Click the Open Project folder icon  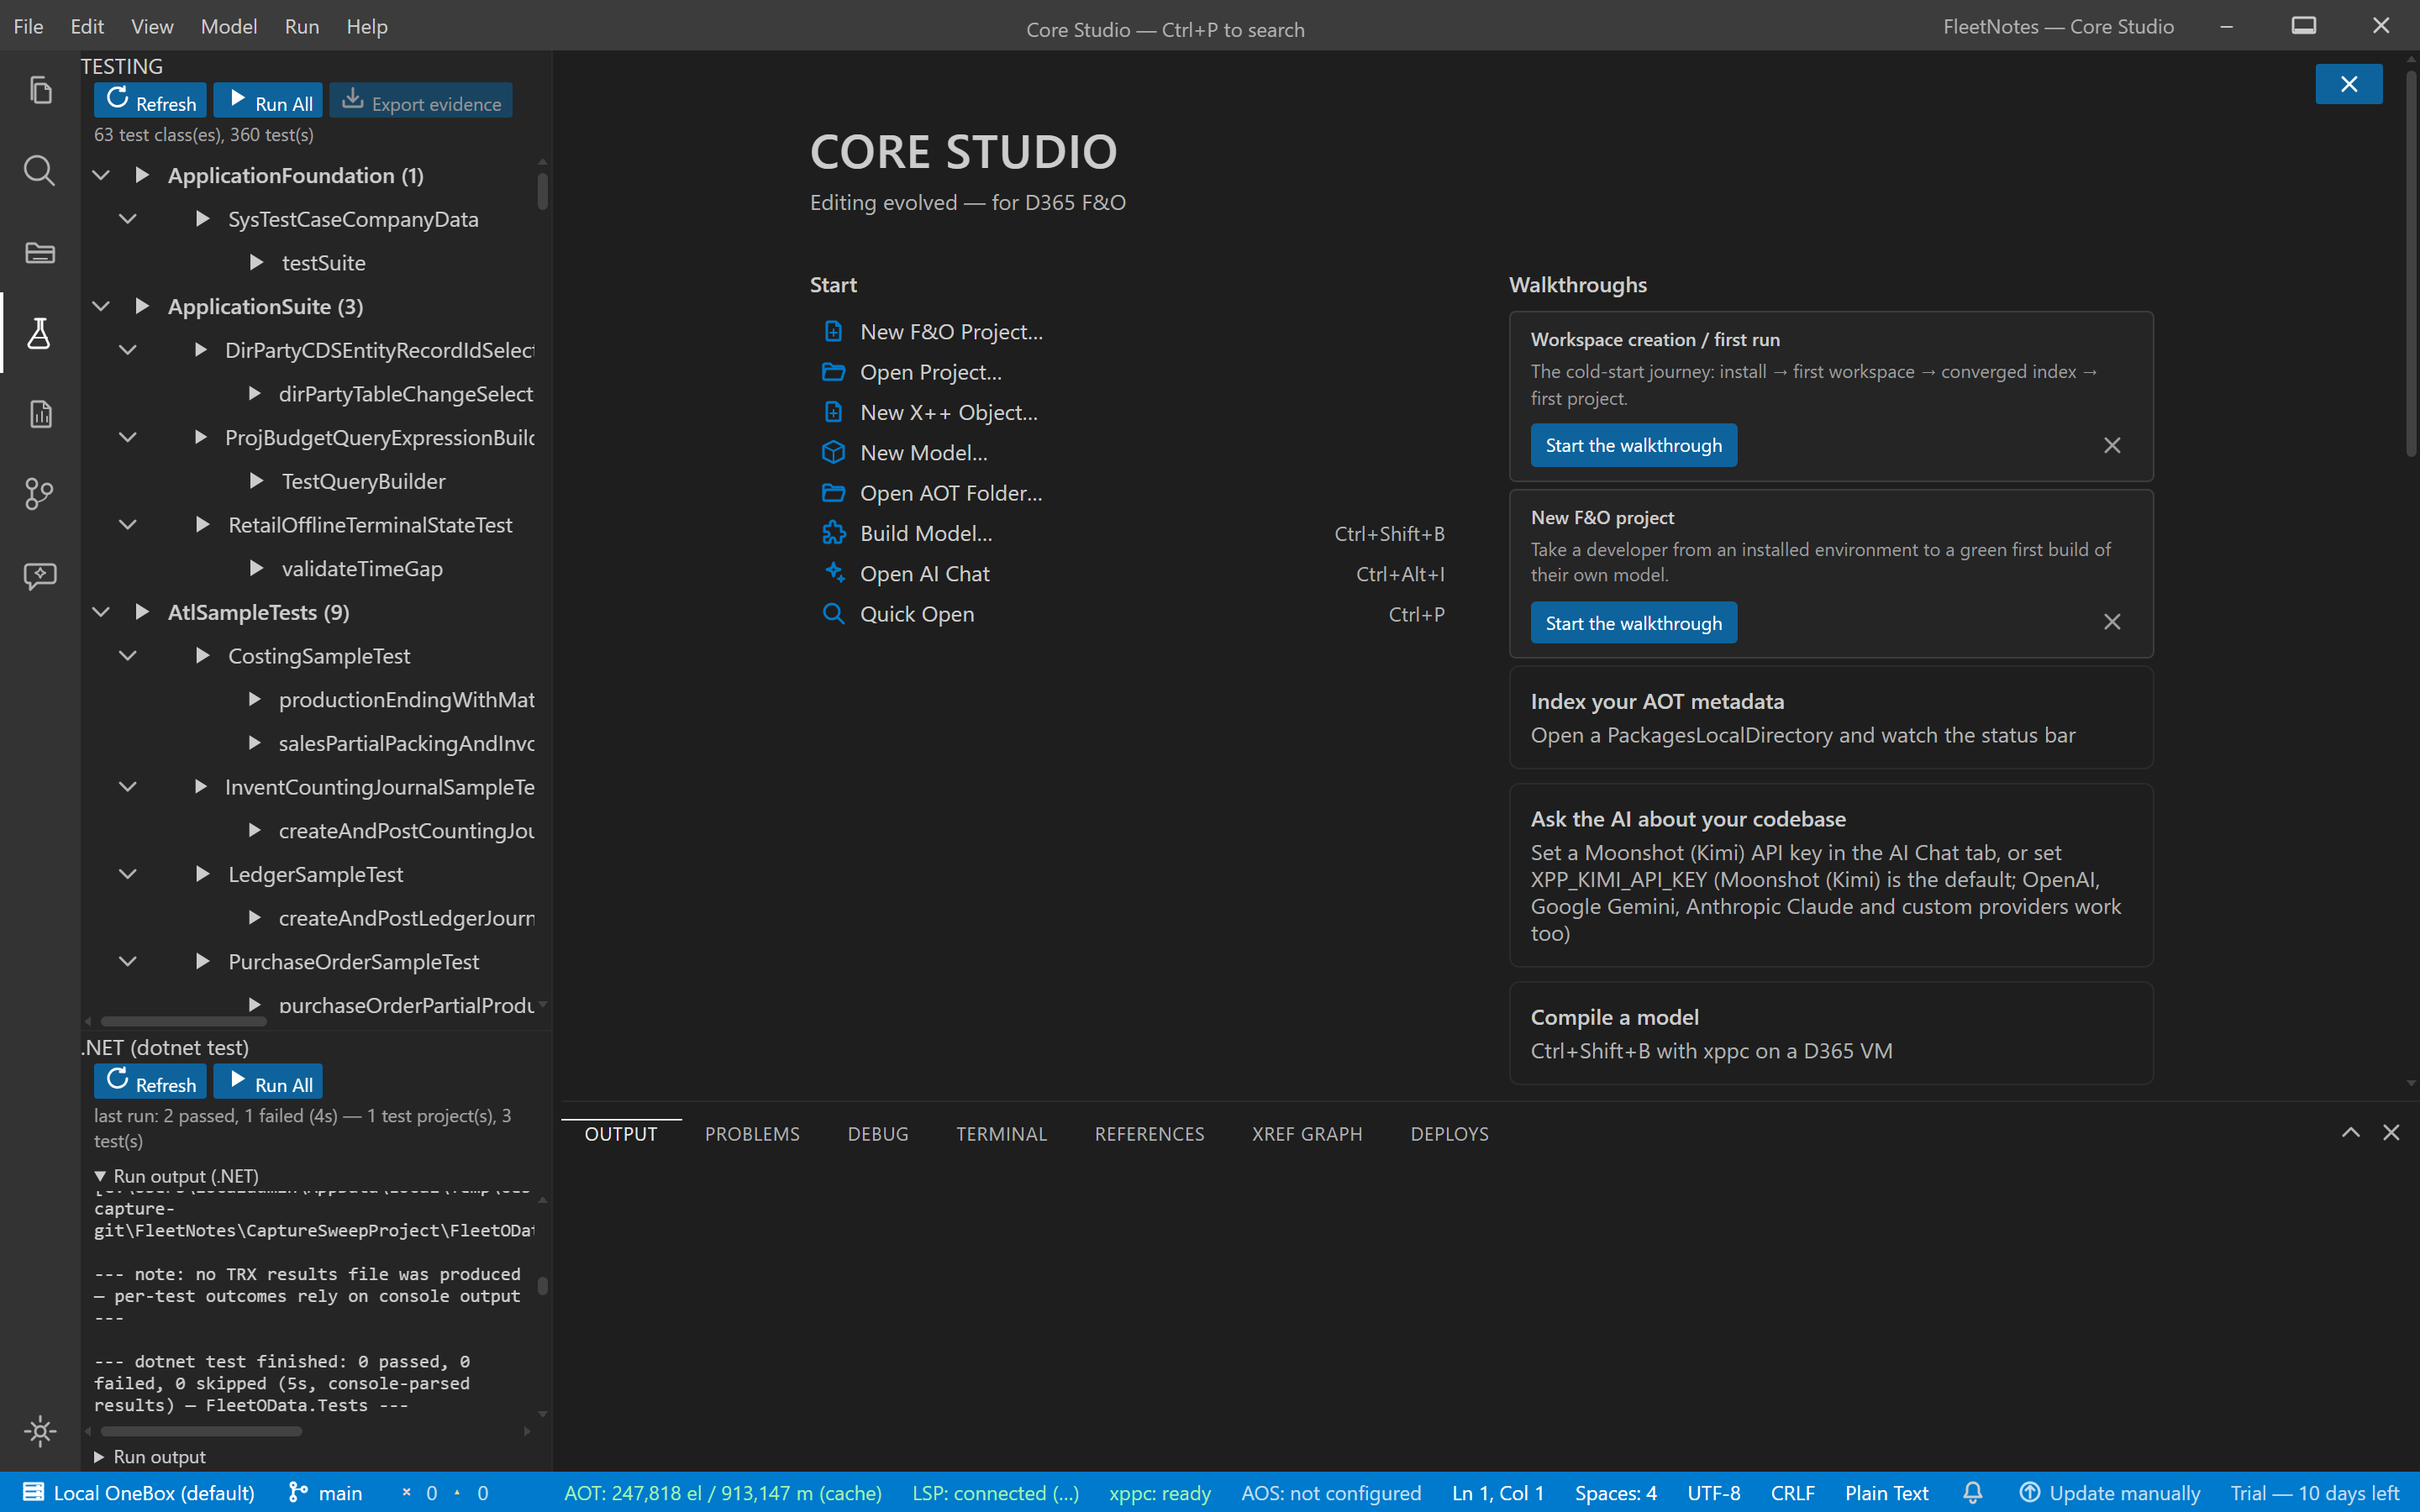(833, 372)
